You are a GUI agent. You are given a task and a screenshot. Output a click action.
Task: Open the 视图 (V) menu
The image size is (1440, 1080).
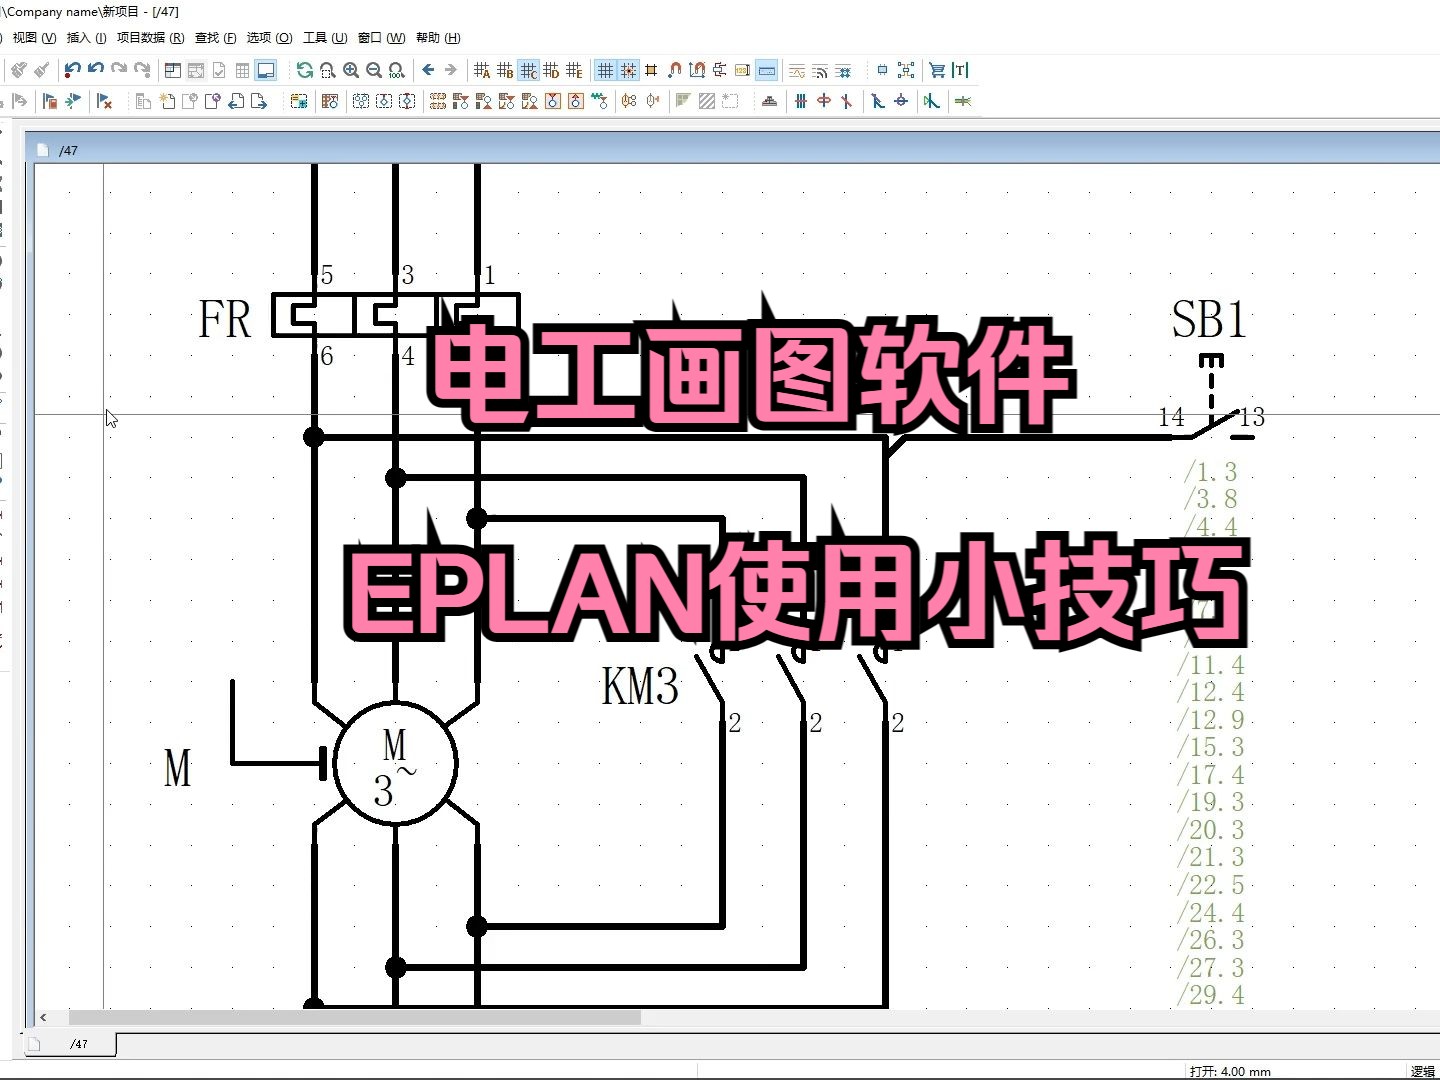(34, 37)
